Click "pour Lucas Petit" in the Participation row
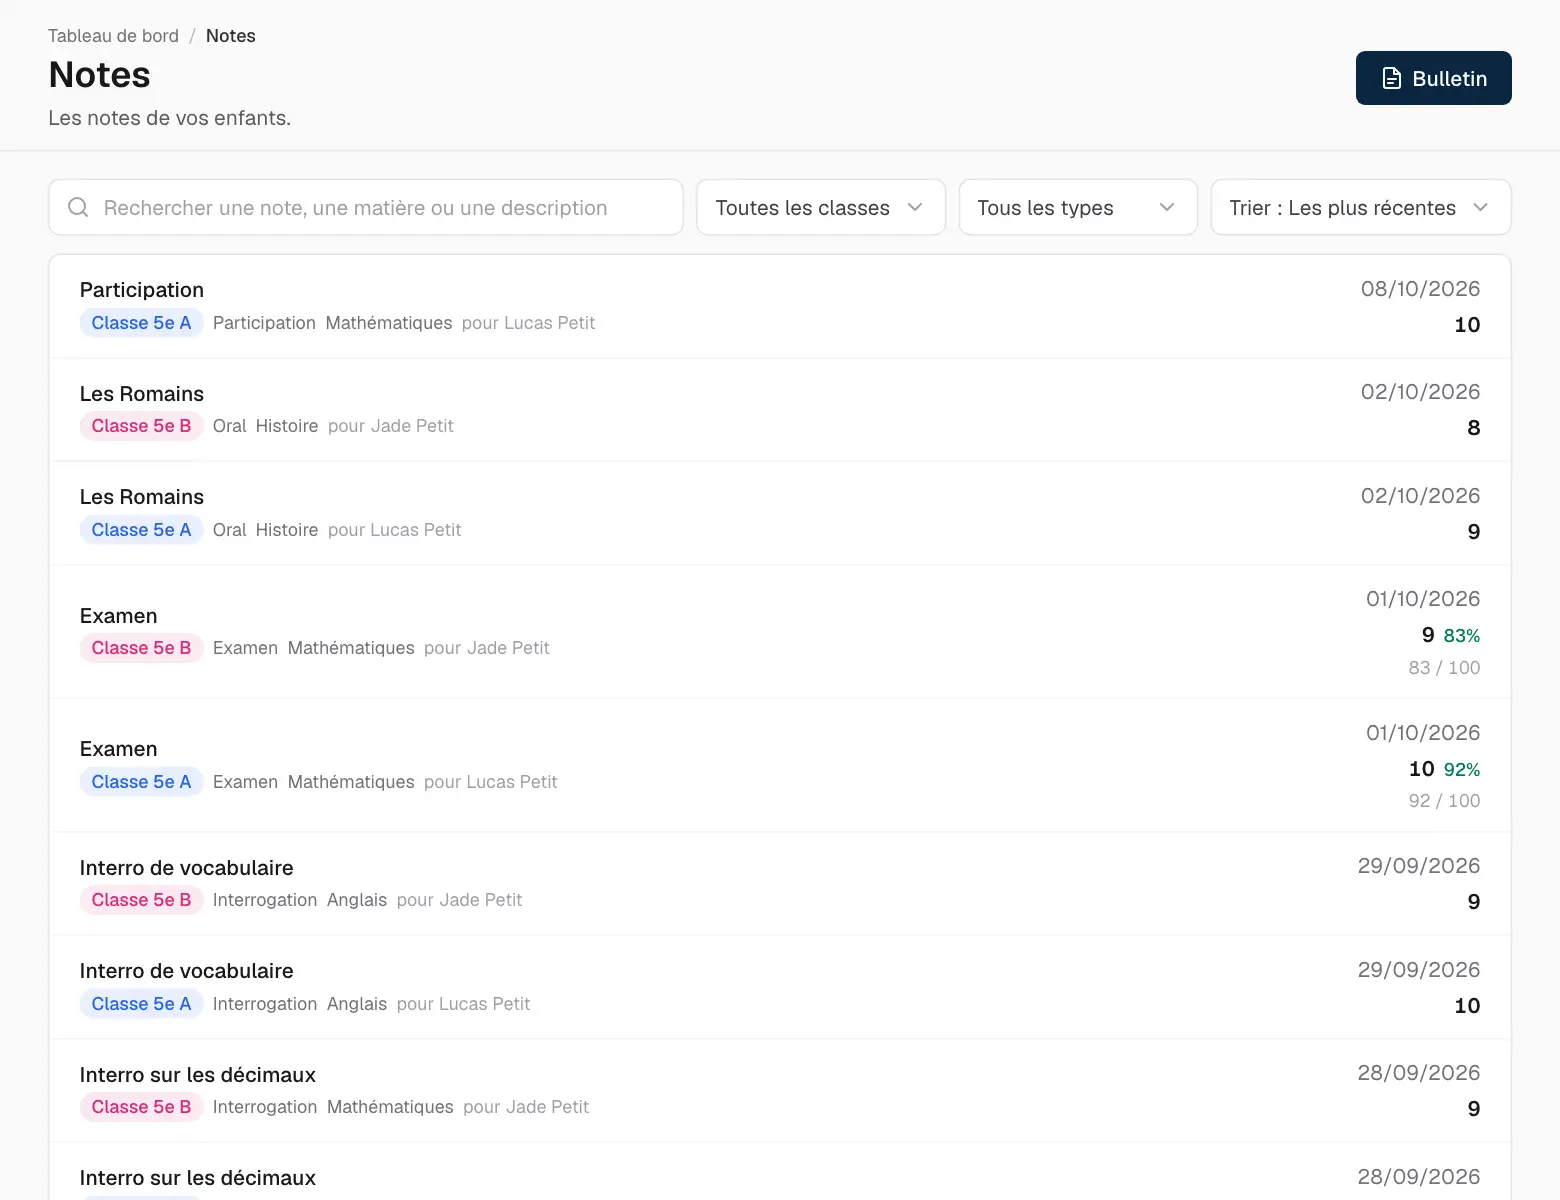The height and width of the screenshot is (1200, 1560). pos(528,323)
